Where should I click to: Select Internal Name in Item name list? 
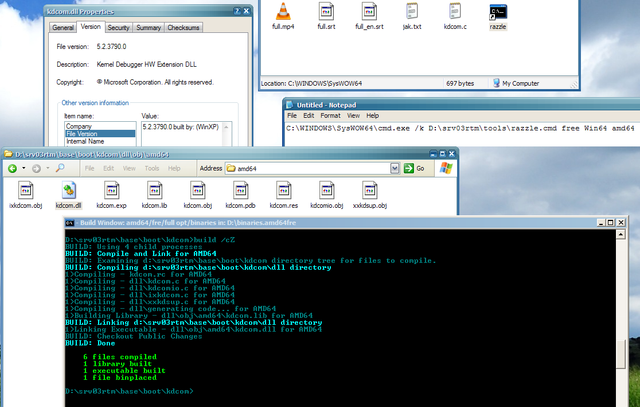click(x=100, y=141)
